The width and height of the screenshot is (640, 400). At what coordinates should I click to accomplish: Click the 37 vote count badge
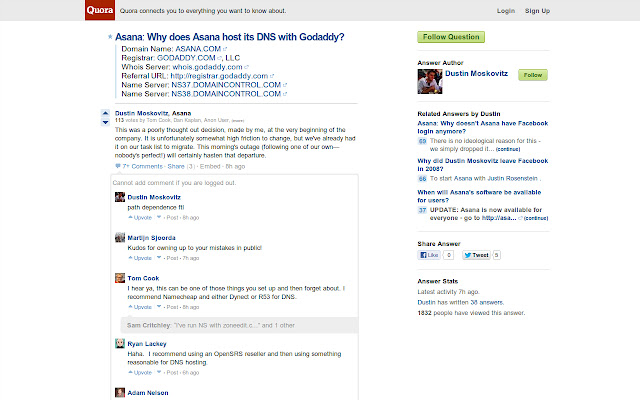point(422,210)
